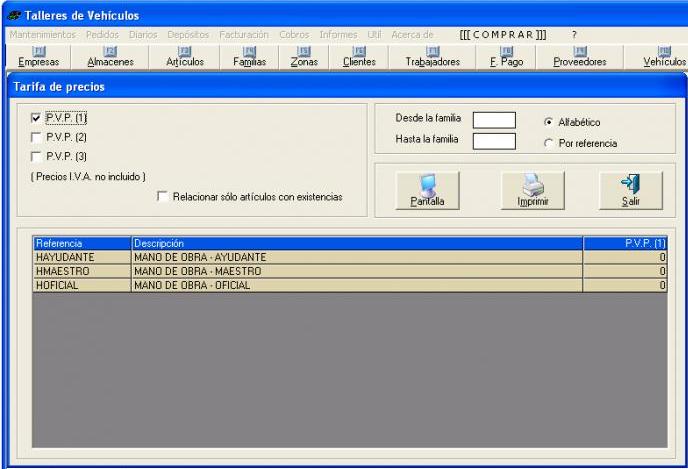
Task: Click the Descripción column header
Action: [x=357, y=243]
